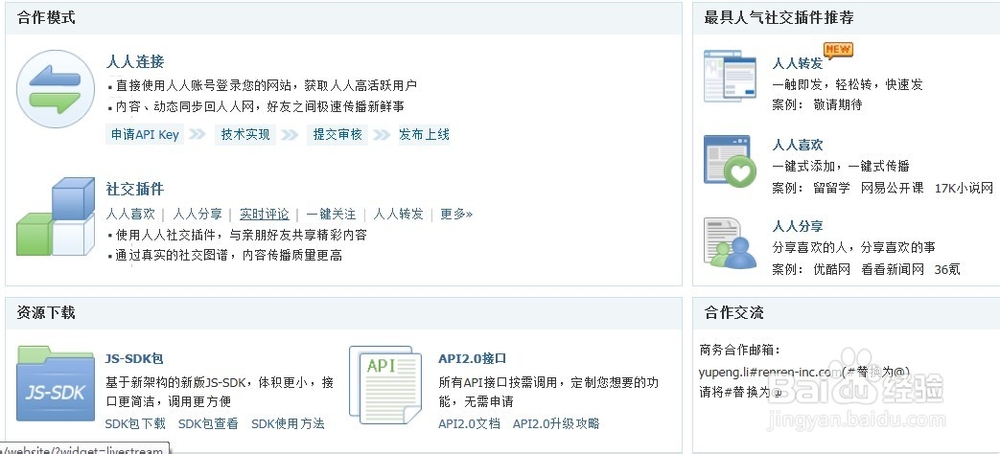1000x454 pixels.
Task: Visit the 17K小说网 case example
Action: pyautogui.click(x=964, y=188)
